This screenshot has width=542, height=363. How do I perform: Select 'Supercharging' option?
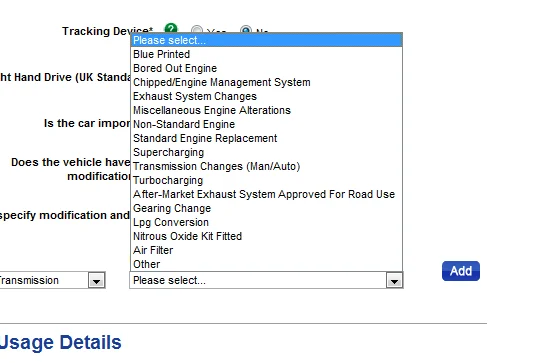click(x=267, y=152)
